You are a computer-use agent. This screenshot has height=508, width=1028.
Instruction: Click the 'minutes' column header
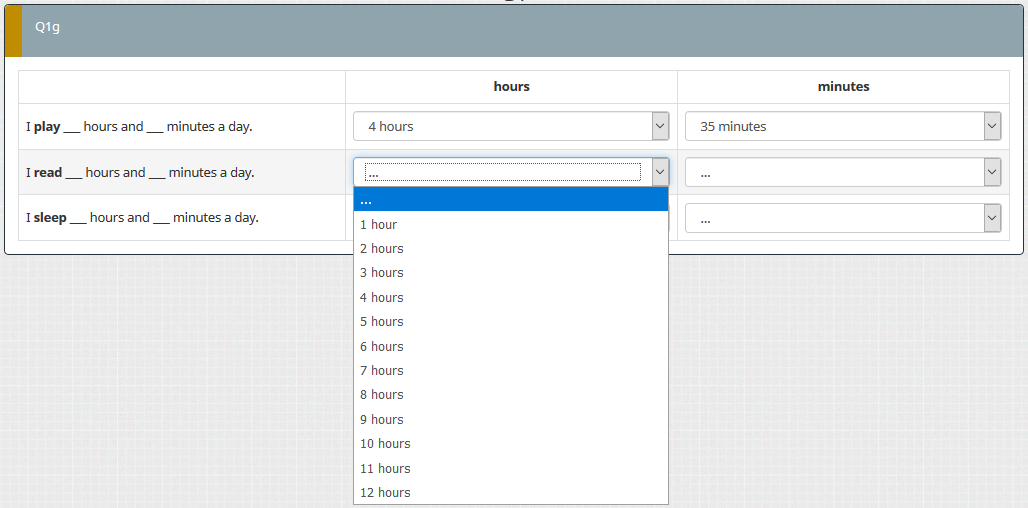tap(843, 87)
